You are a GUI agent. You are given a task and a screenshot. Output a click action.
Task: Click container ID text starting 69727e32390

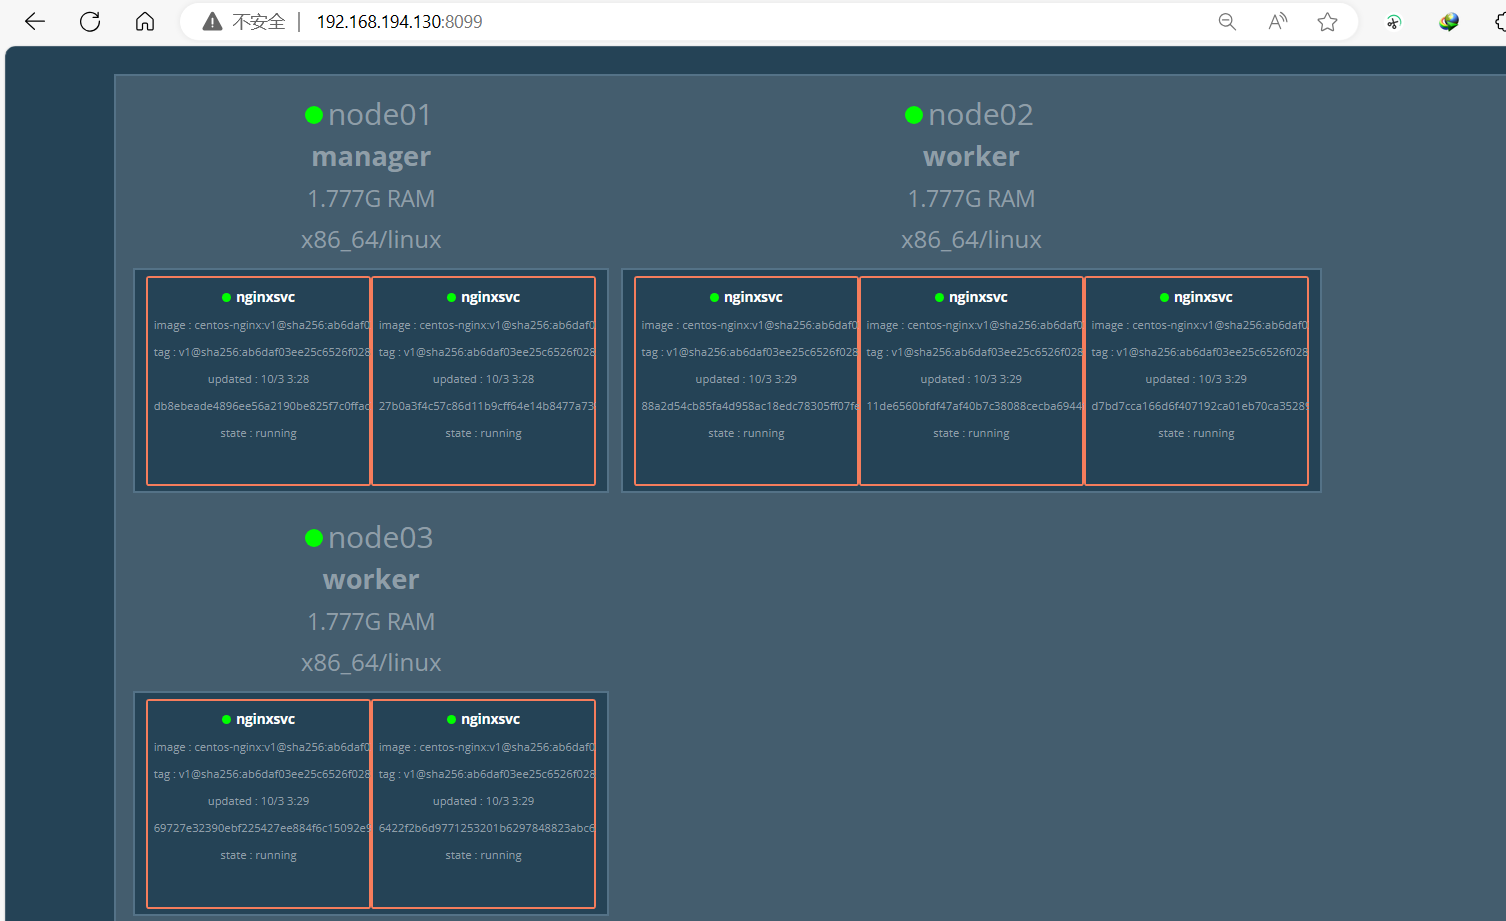tap(262, 828)
